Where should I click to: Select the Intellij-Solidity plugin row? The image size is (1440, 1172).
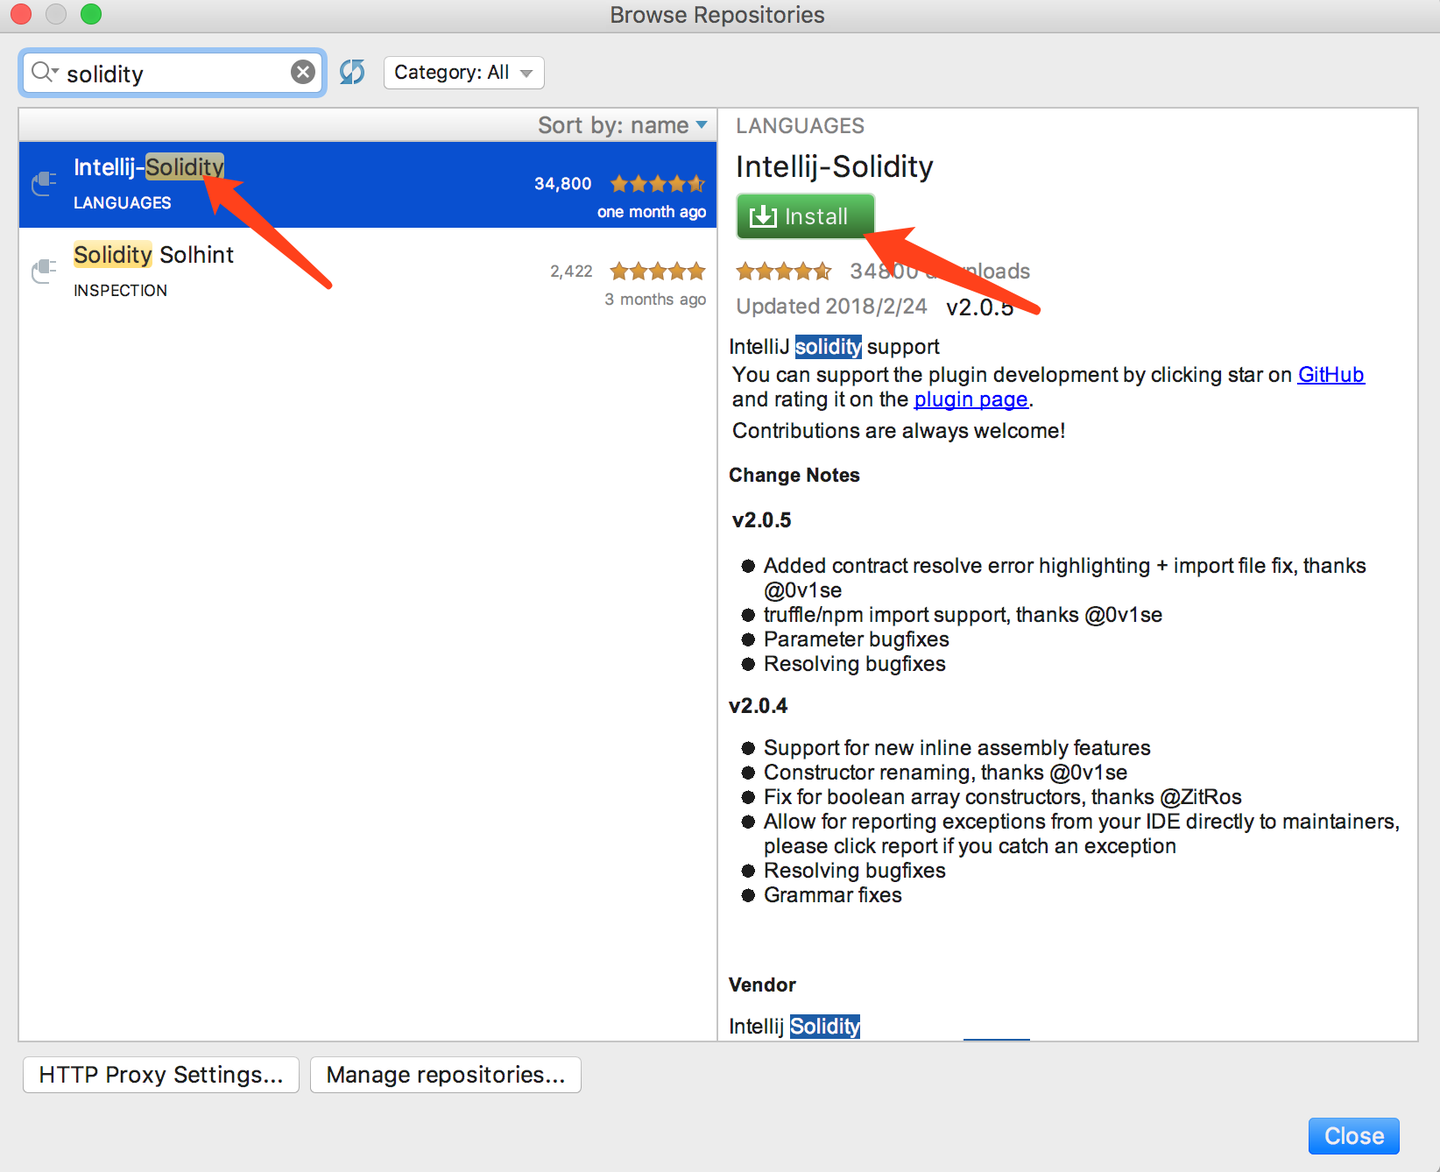tap(368, 185)
